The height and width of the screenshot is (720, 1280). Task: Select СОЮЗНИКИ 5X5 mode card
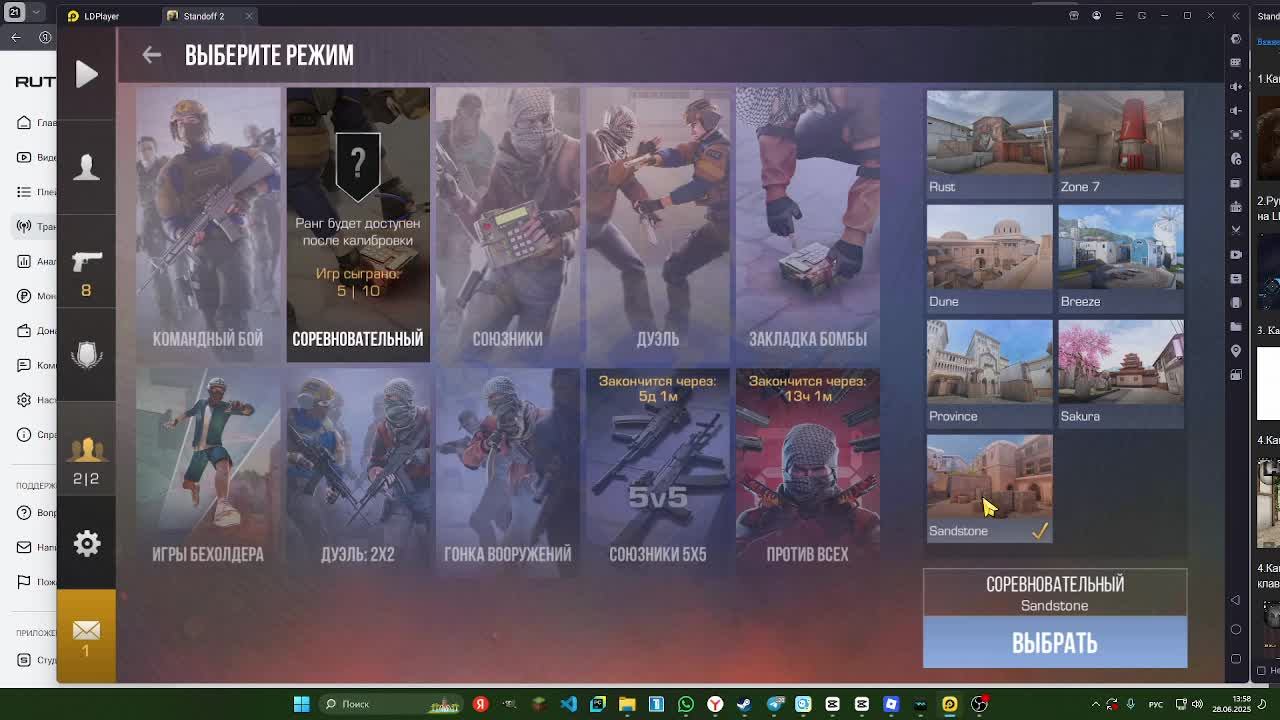coord(658,472)
